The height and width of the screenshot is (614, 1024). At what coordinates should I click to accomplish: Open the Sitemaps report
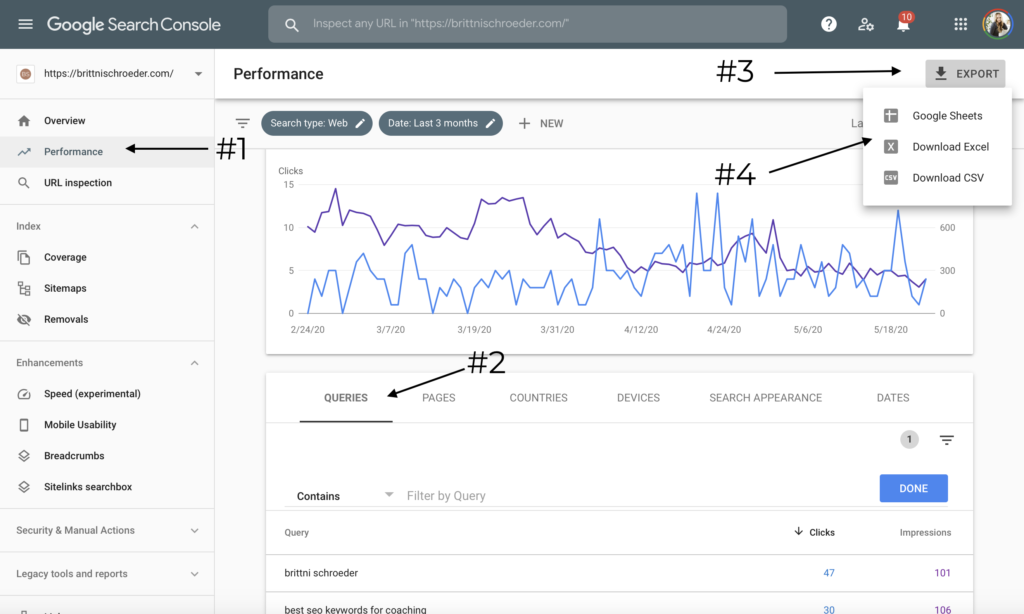click(x=107, y=288)
